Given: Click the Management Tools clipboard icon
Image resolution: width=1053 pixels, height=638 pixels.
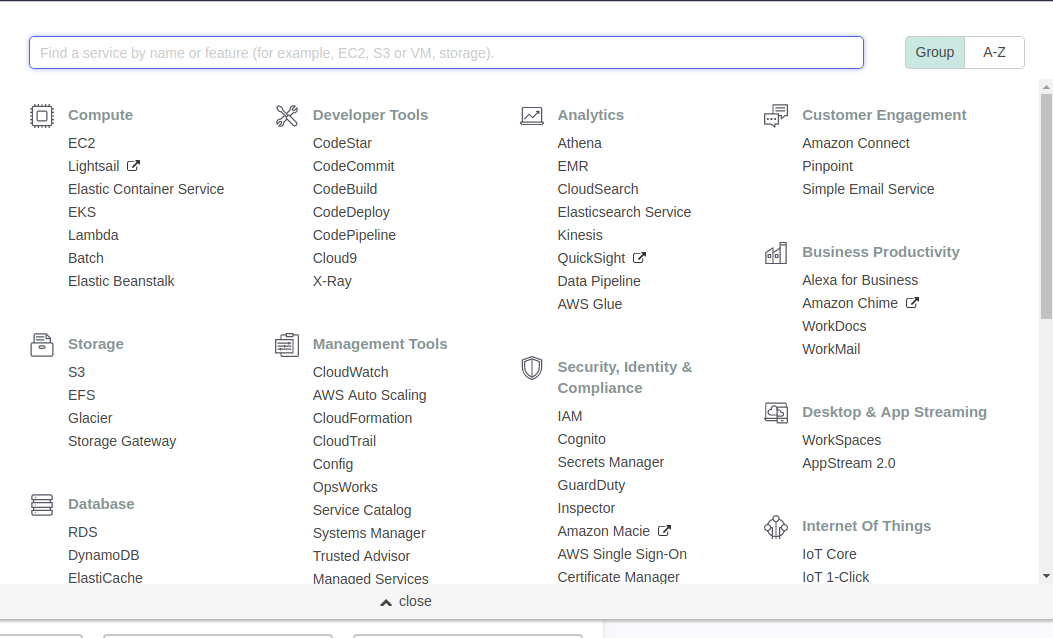Looking at the screenshot, I should pos(287,345).
